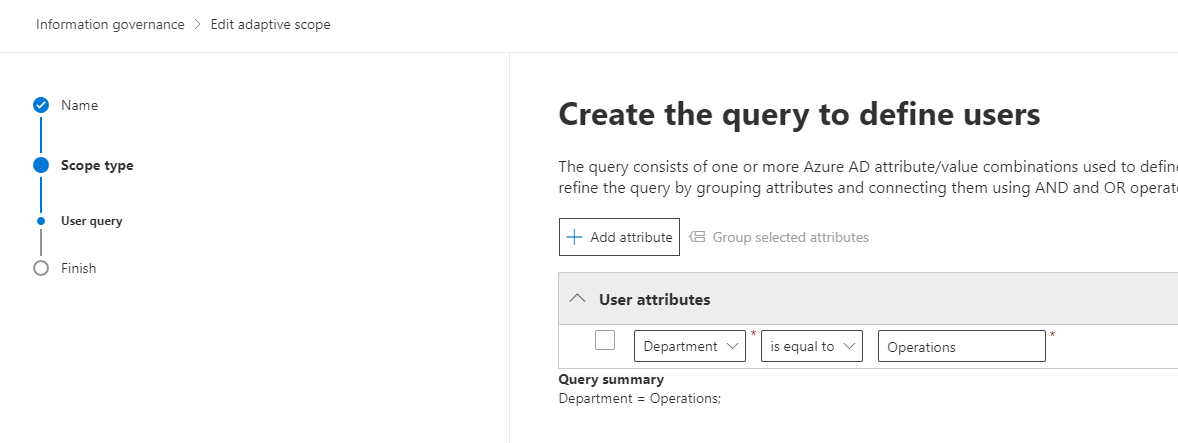Collapse the User attributes section chevron
This screenshot has height=443, width=1178.
[577, 299]
